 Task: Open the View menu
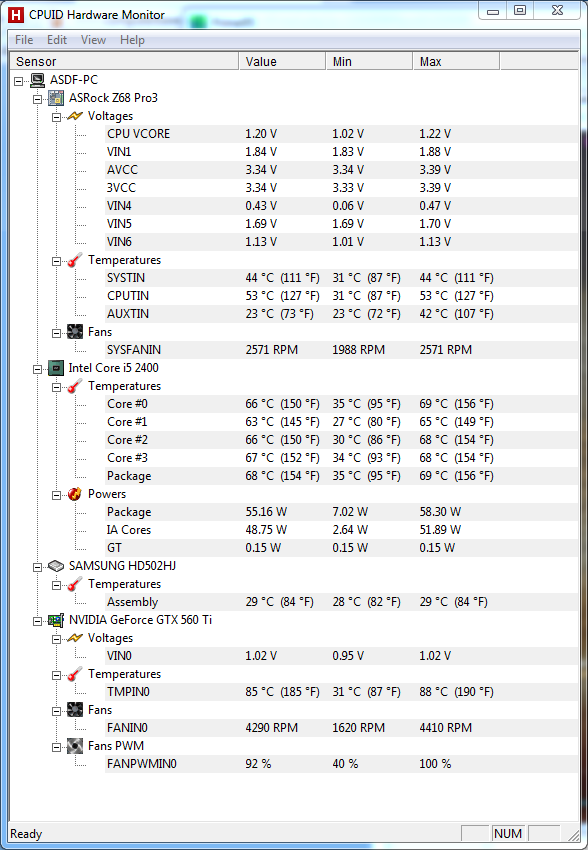pos(93,40)
